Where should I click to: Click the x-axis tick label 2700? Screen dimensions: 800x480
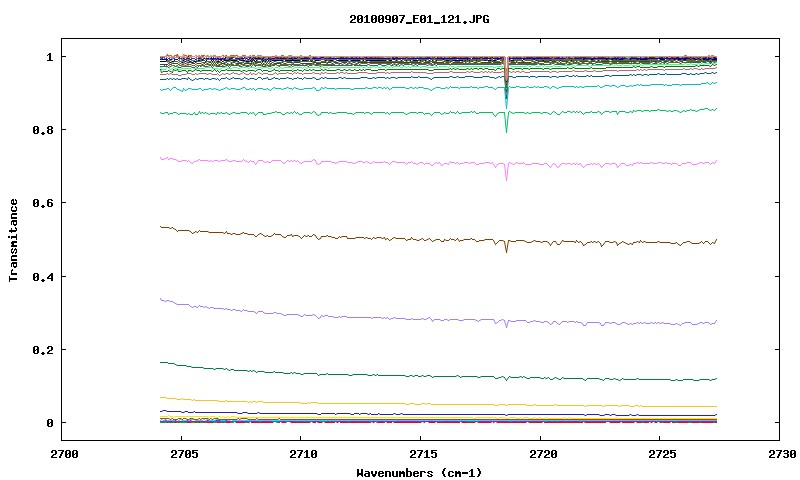point(64,454)
